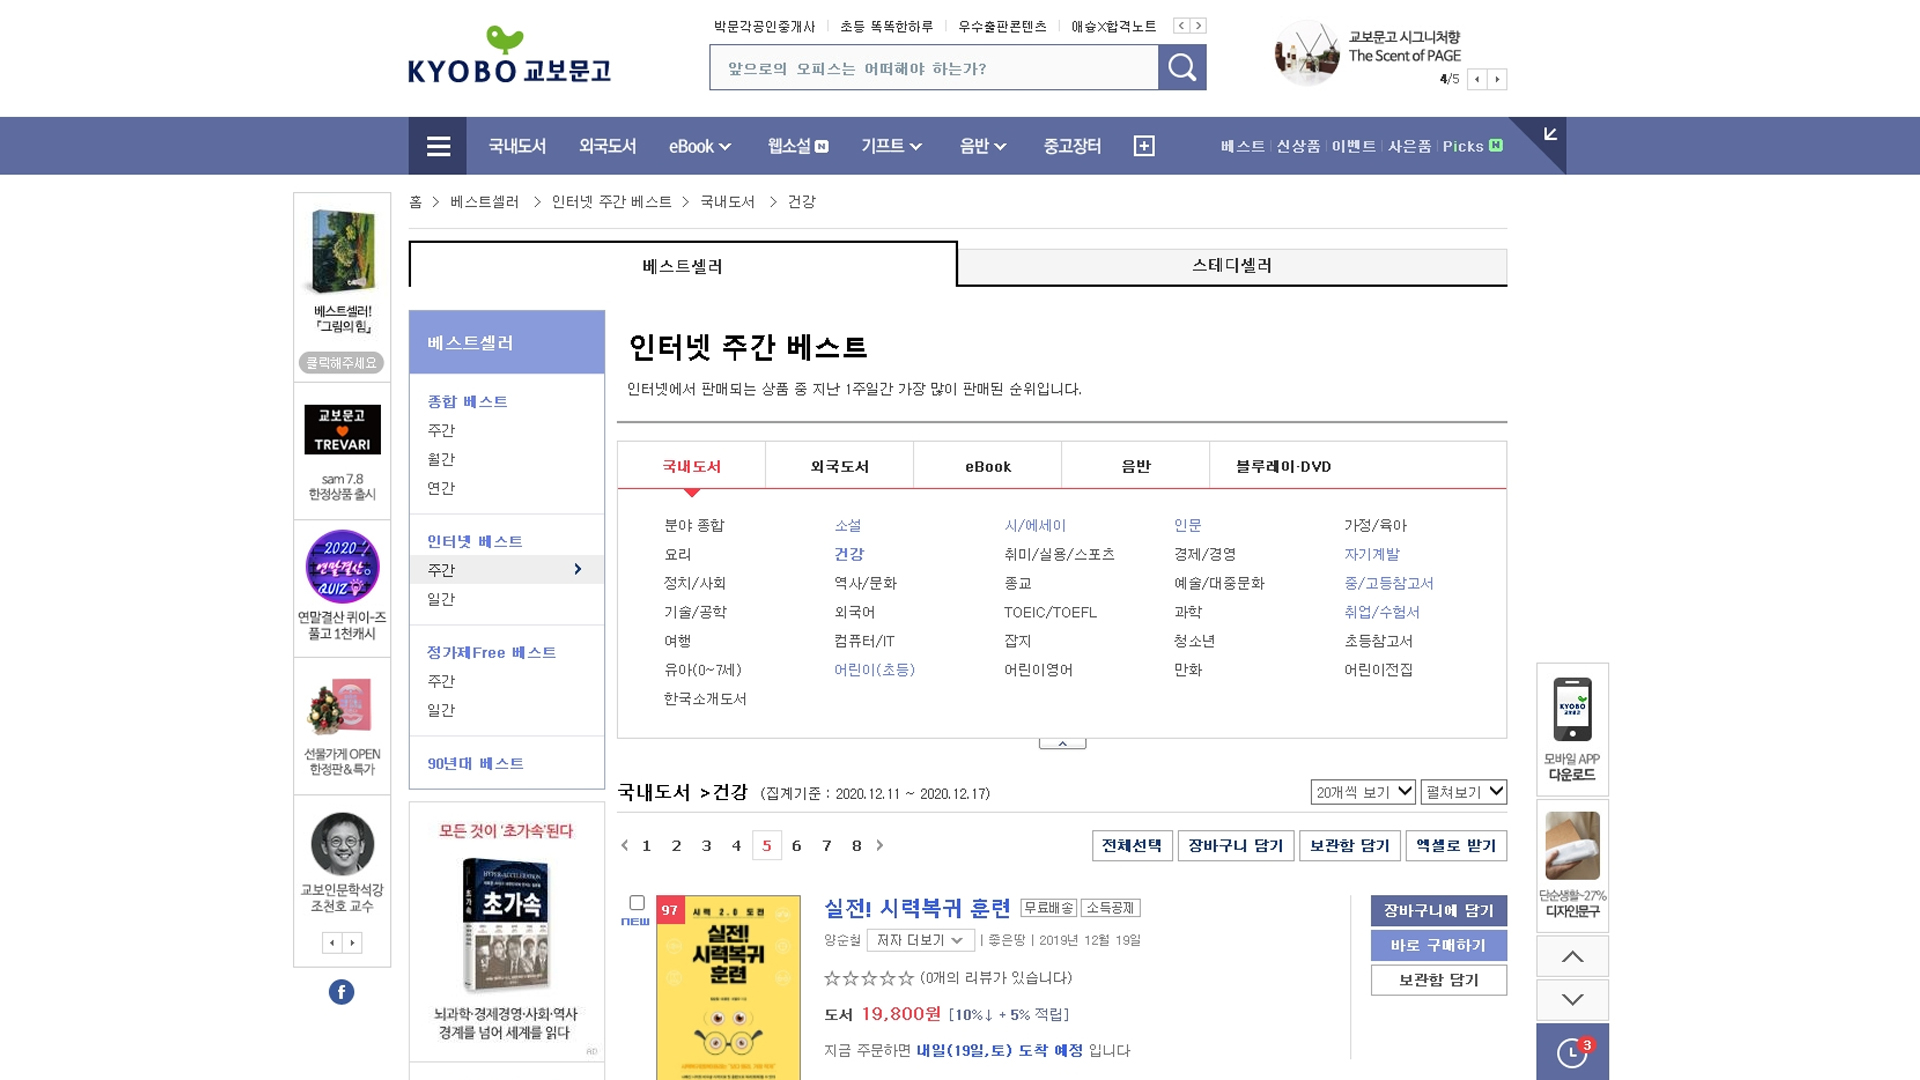1920x1080 pixels.
Task: Open the 20개씩 보기 dropdown
Action: point(1363,792)
